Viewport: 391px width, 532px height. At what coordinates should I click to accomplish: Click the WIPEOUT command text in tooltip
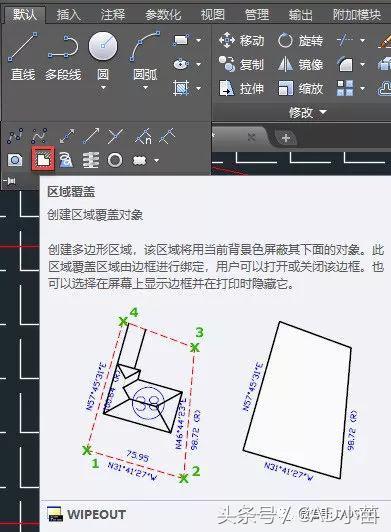[96, 514]
